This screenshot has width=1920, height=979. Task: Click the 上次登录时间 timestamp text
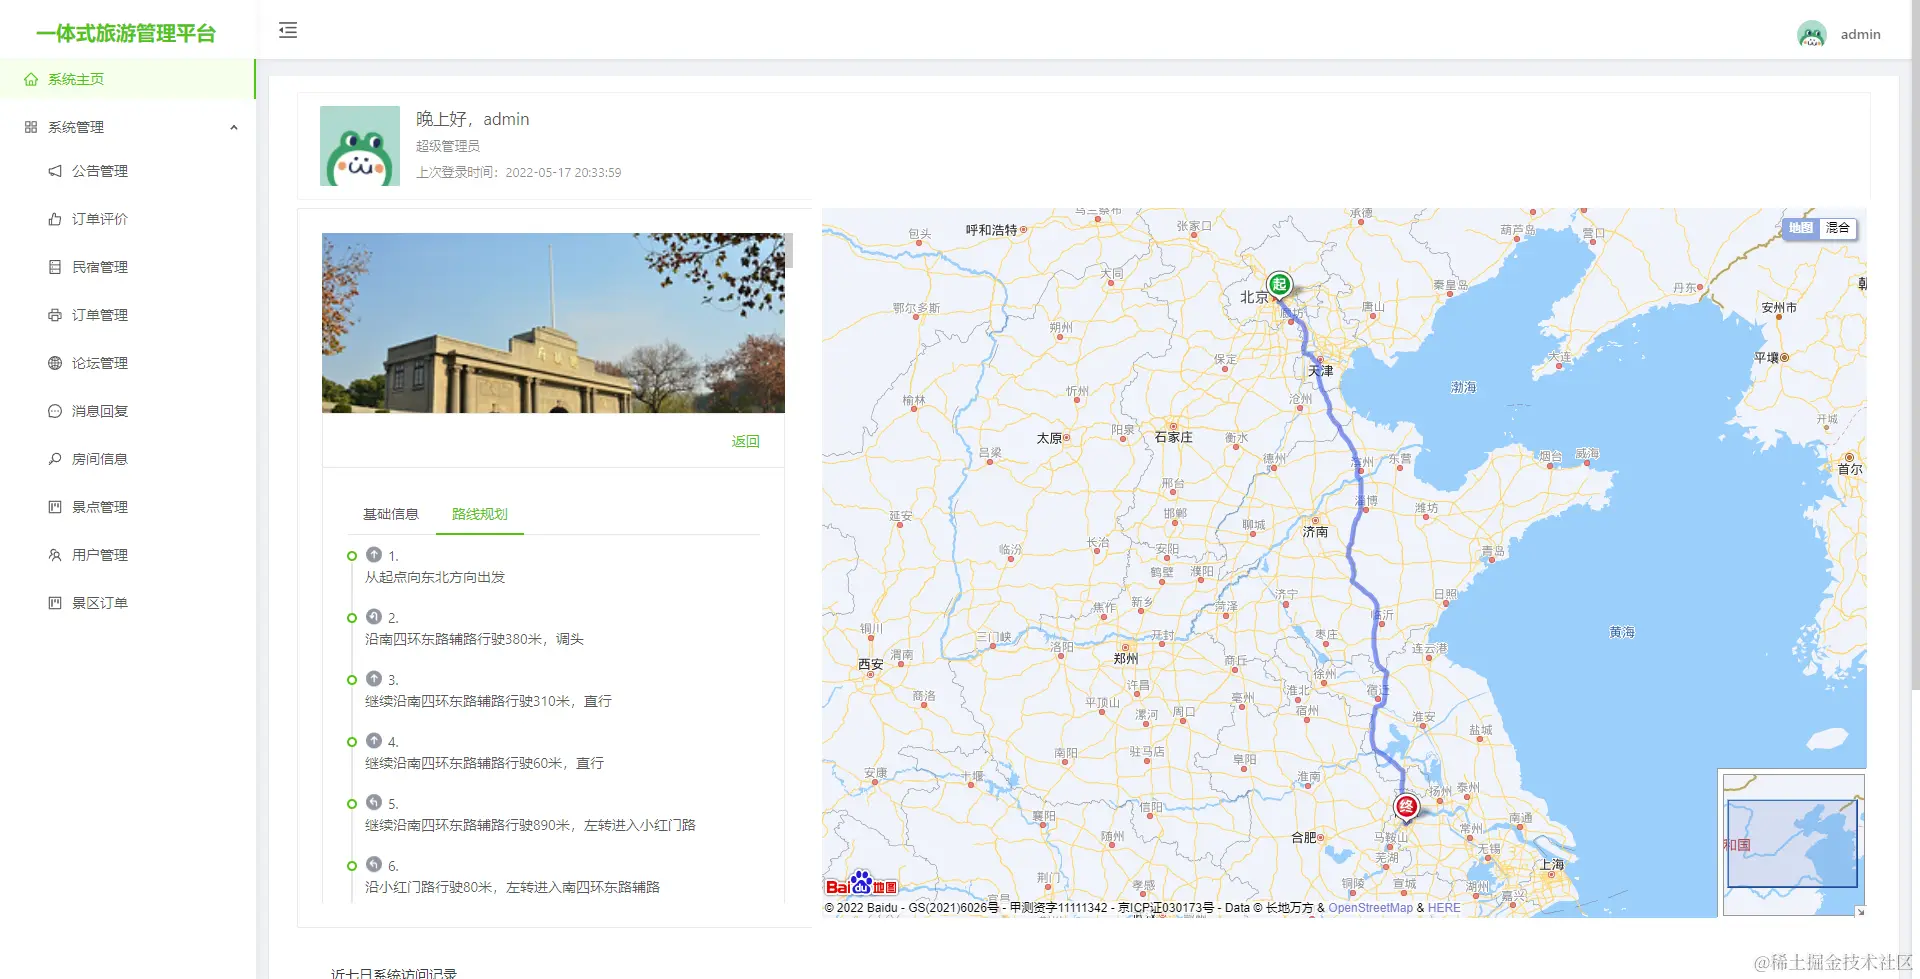point(518,172)
